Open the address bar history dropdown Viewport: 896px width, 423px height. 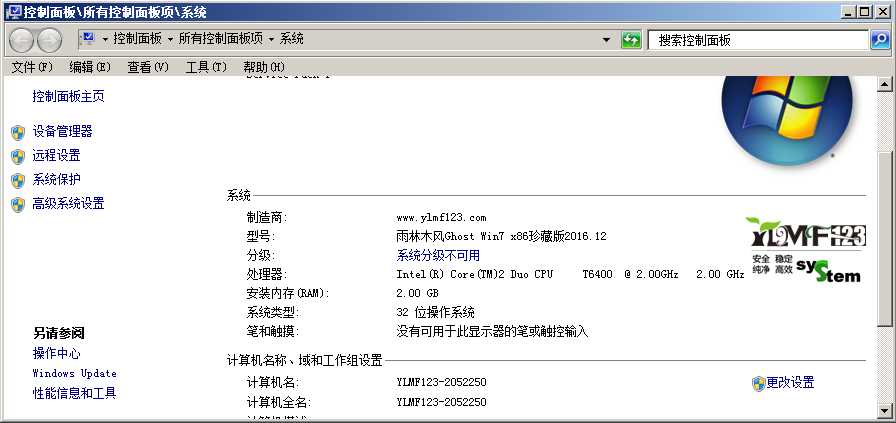coord(606,40)
